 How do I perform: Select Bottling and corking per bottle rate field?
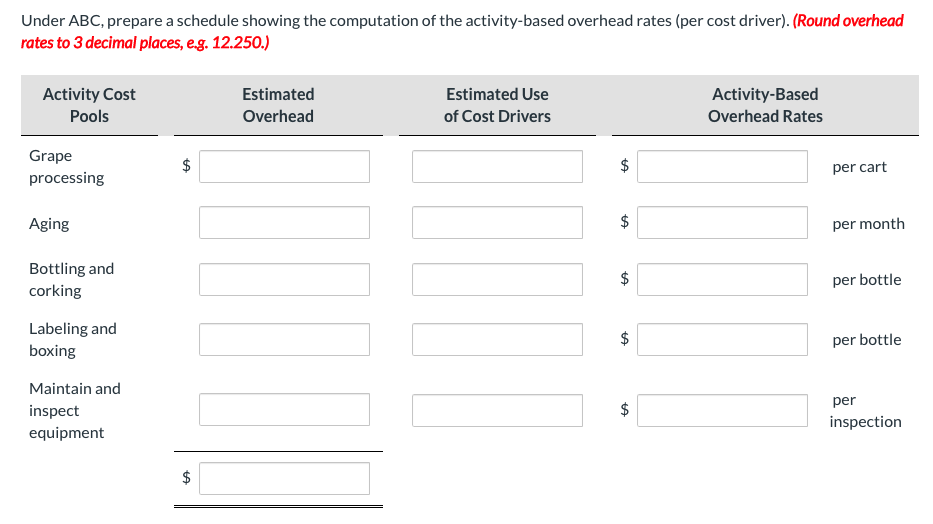[x=722, y=280]
